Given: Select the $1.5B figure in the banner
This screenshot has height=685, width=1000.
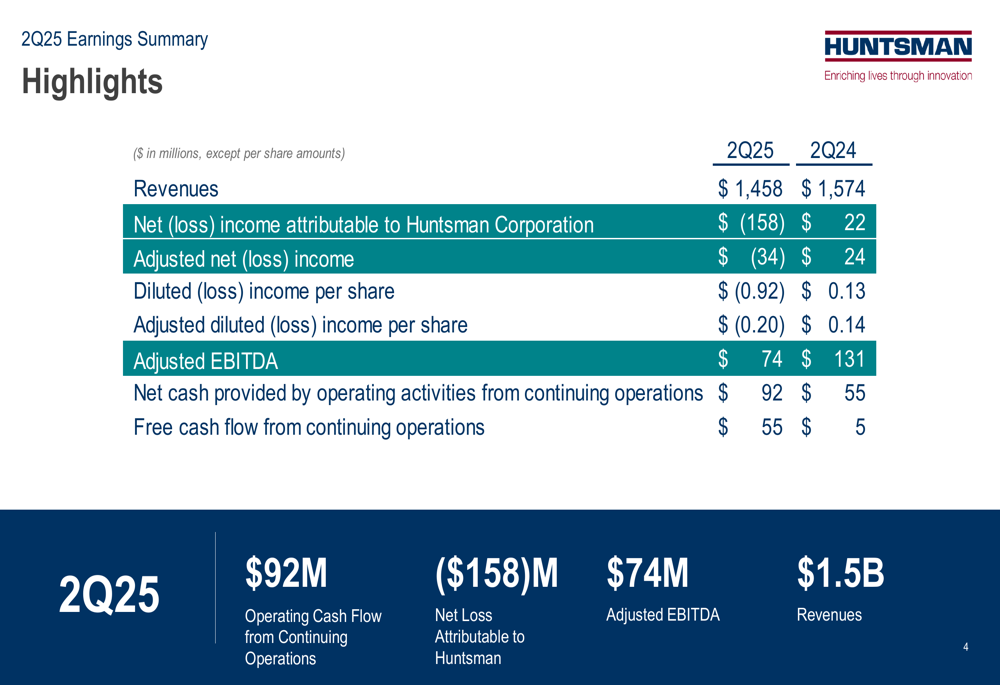Looking at the screenshot, I should coord(841,572).
